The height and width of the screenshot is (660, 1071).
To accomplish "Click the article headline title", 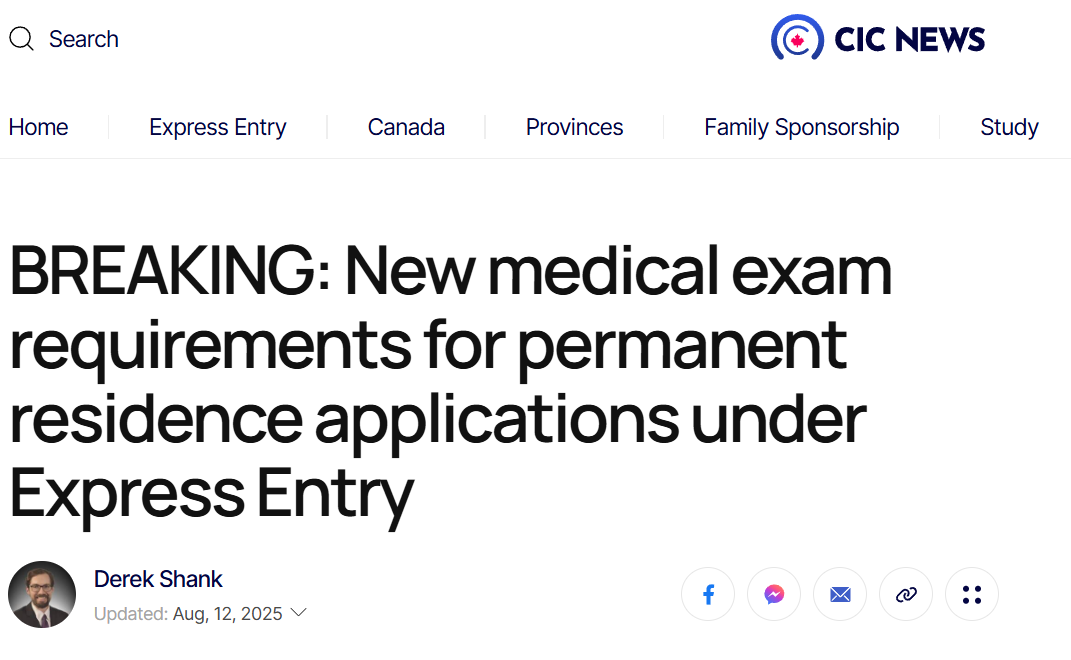I will pos(451,381).
